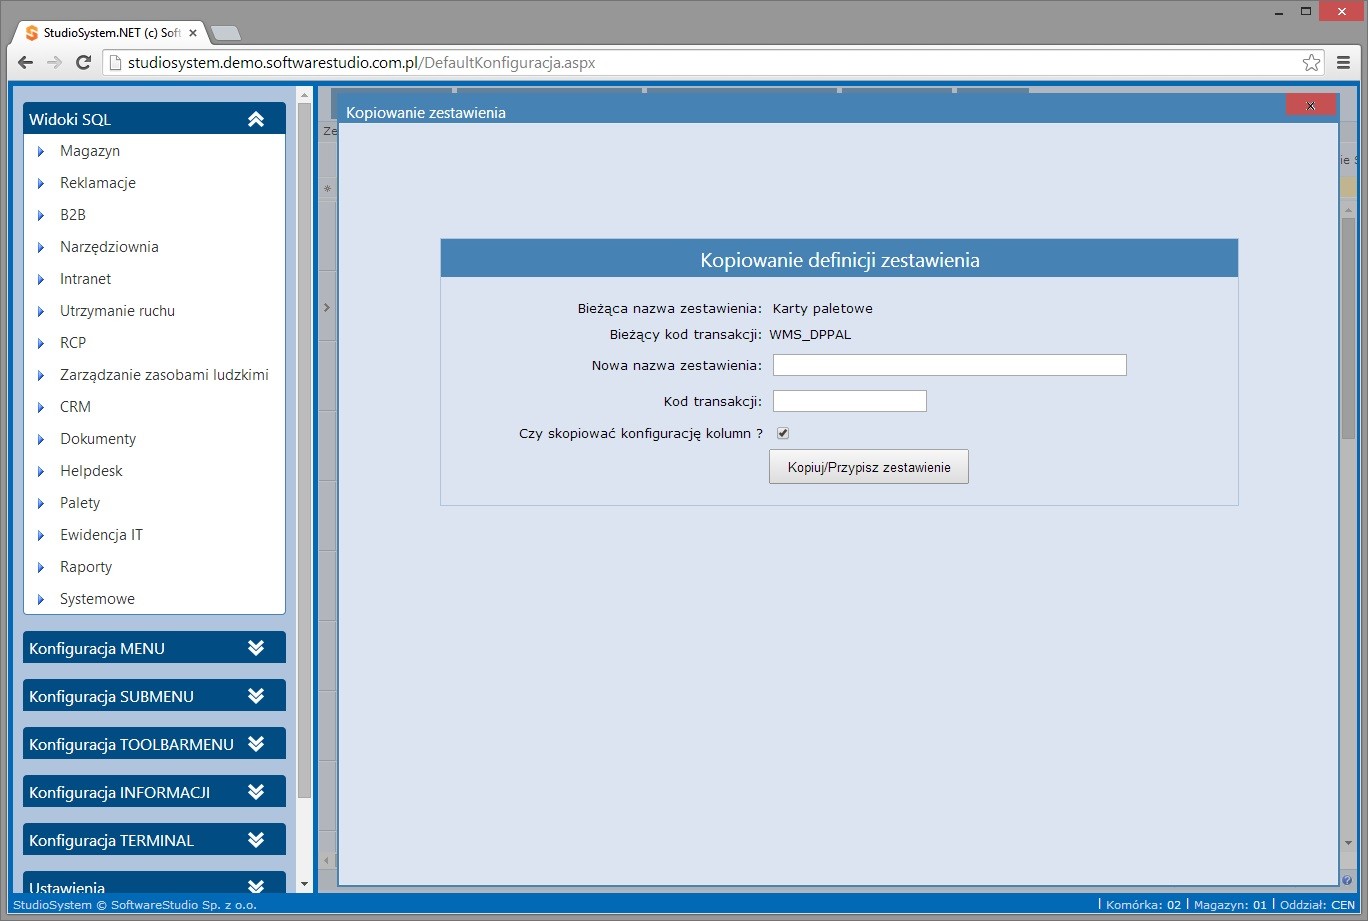Click arrow icon beside Palety
The width and height of the screenshot is (1368, 921).
pos(41,503)
